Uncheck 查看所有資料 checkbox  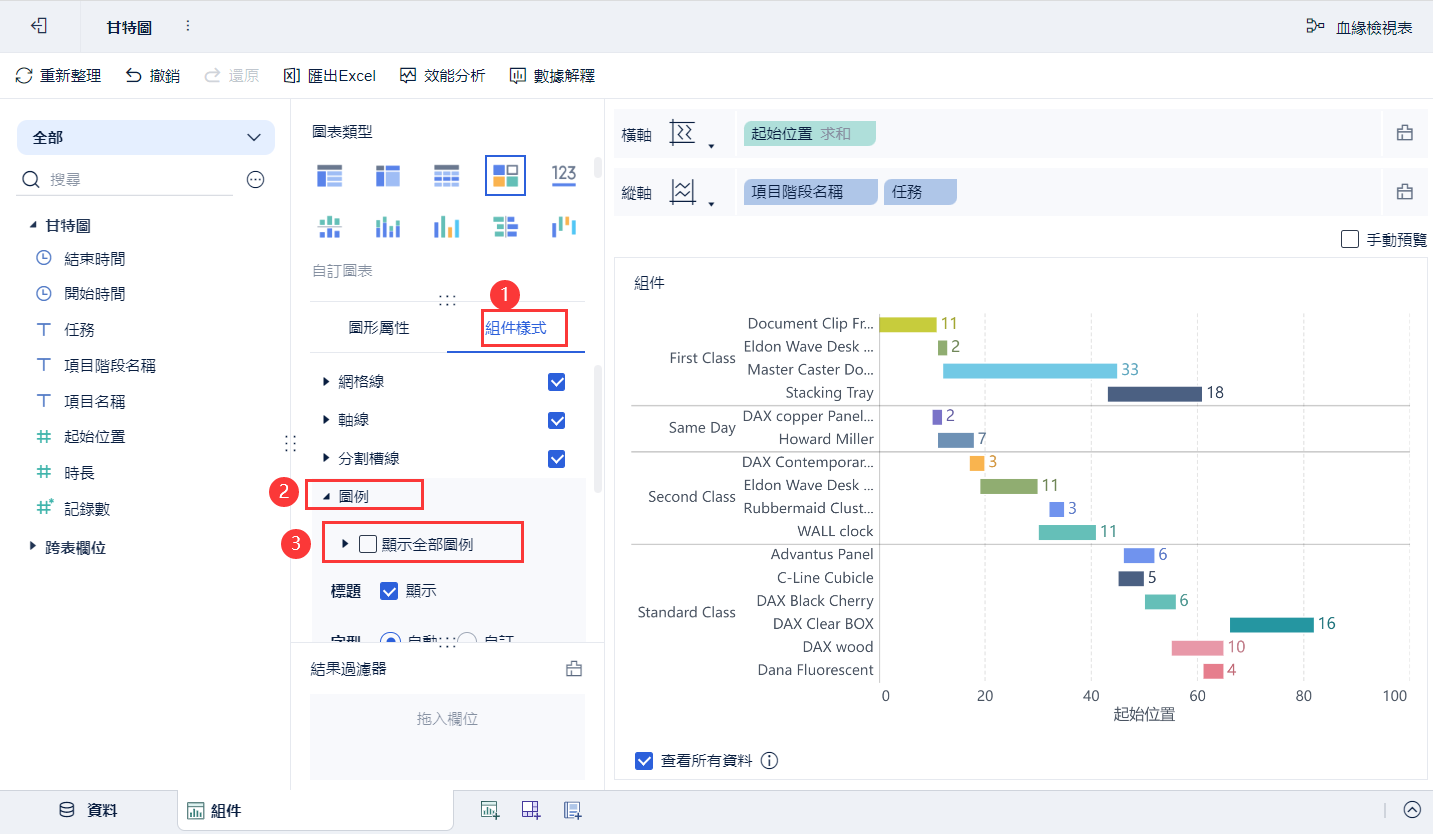644,761
